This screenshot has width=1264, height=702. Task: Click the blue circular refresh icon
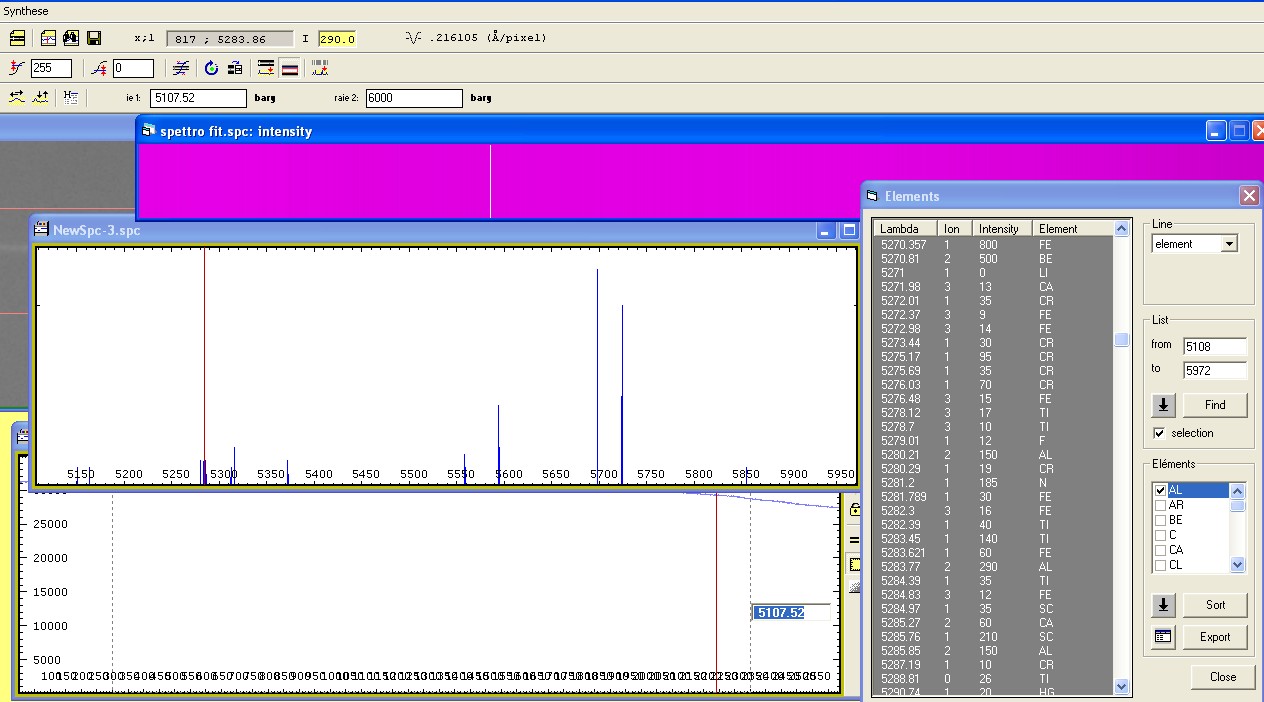pyautogui.click(x=211, y=68)
